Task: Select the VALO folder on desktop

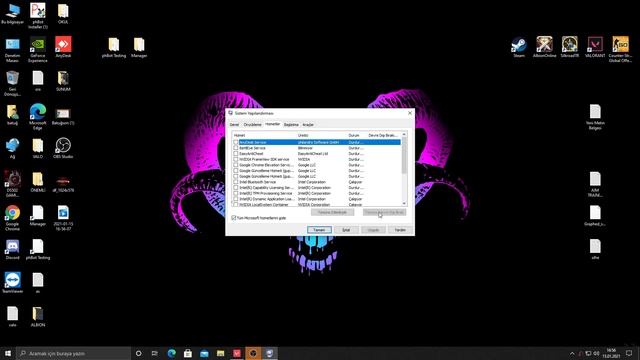Action: 38,148
